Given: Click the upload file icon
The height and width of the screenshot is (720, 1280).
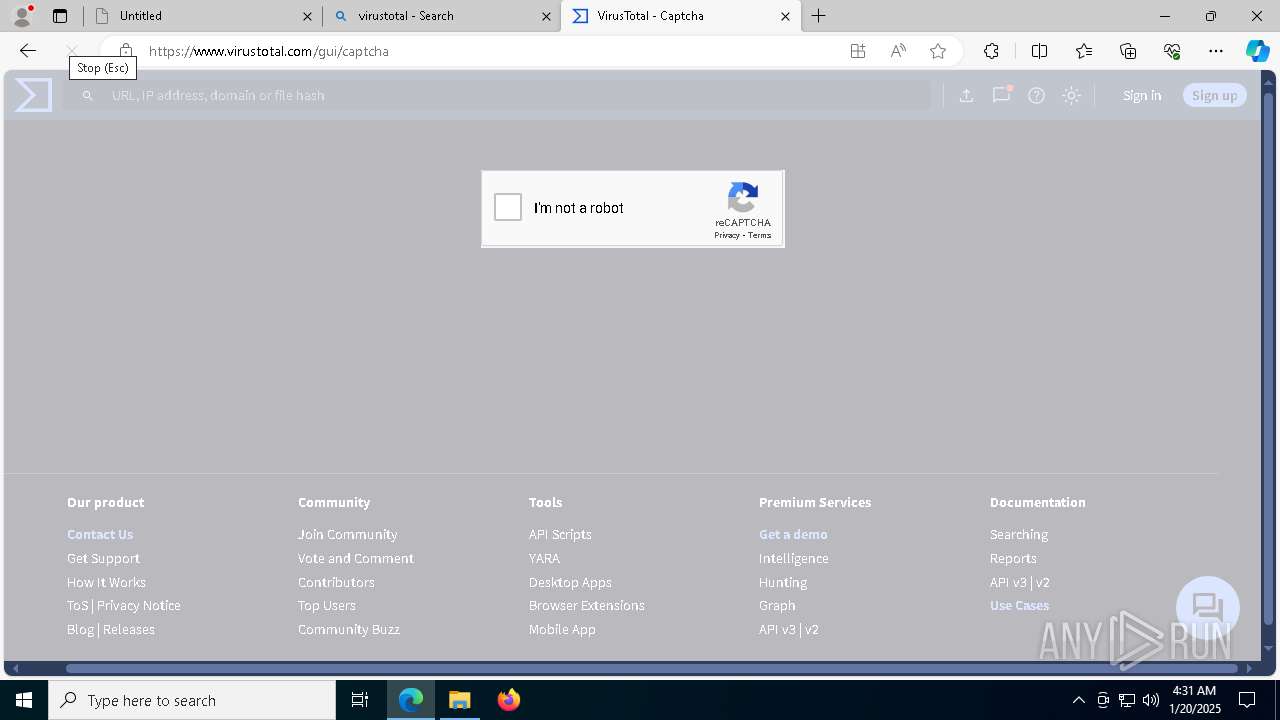Looking at the screenshot, I should pos(966,95).
